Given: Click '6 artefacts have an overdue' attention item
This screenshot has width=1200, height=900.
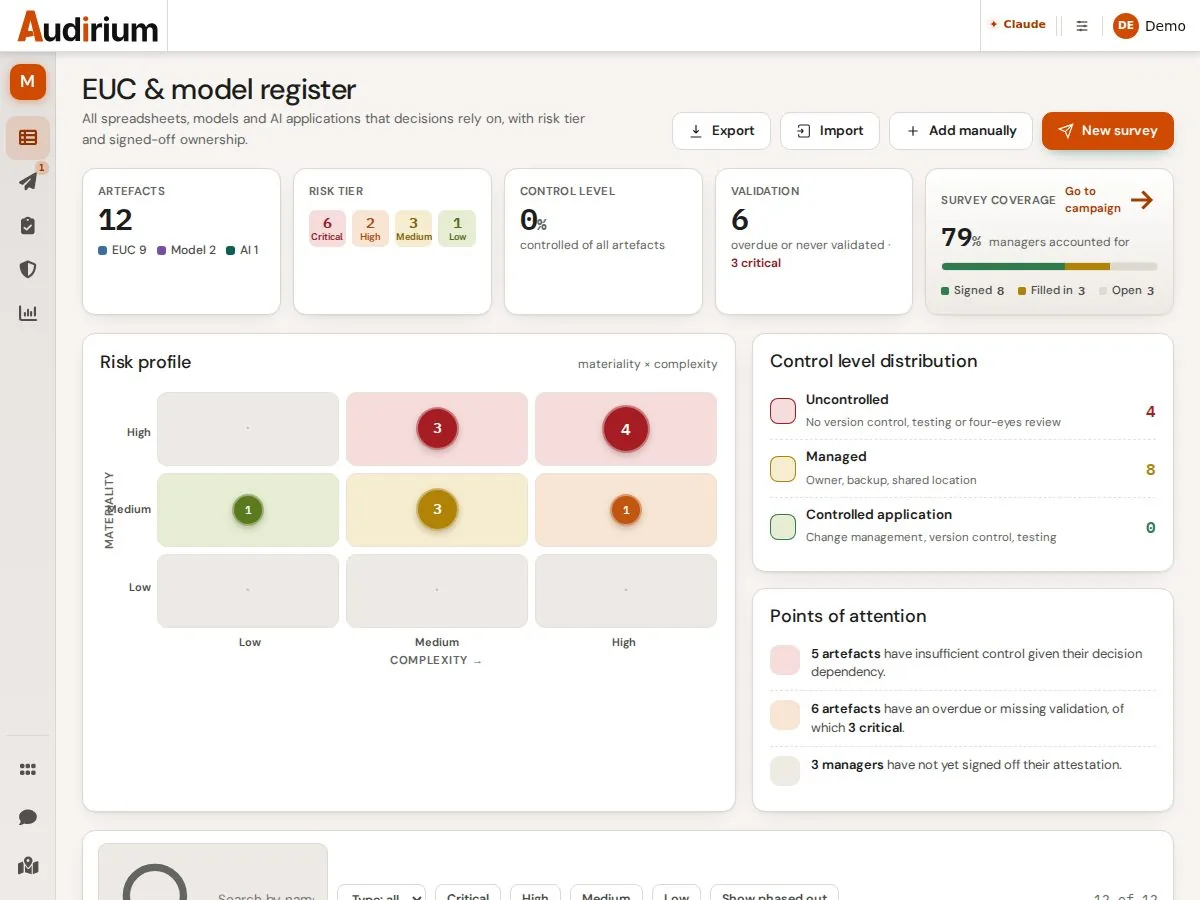Looking at the screenshot, I should [963, 718].
